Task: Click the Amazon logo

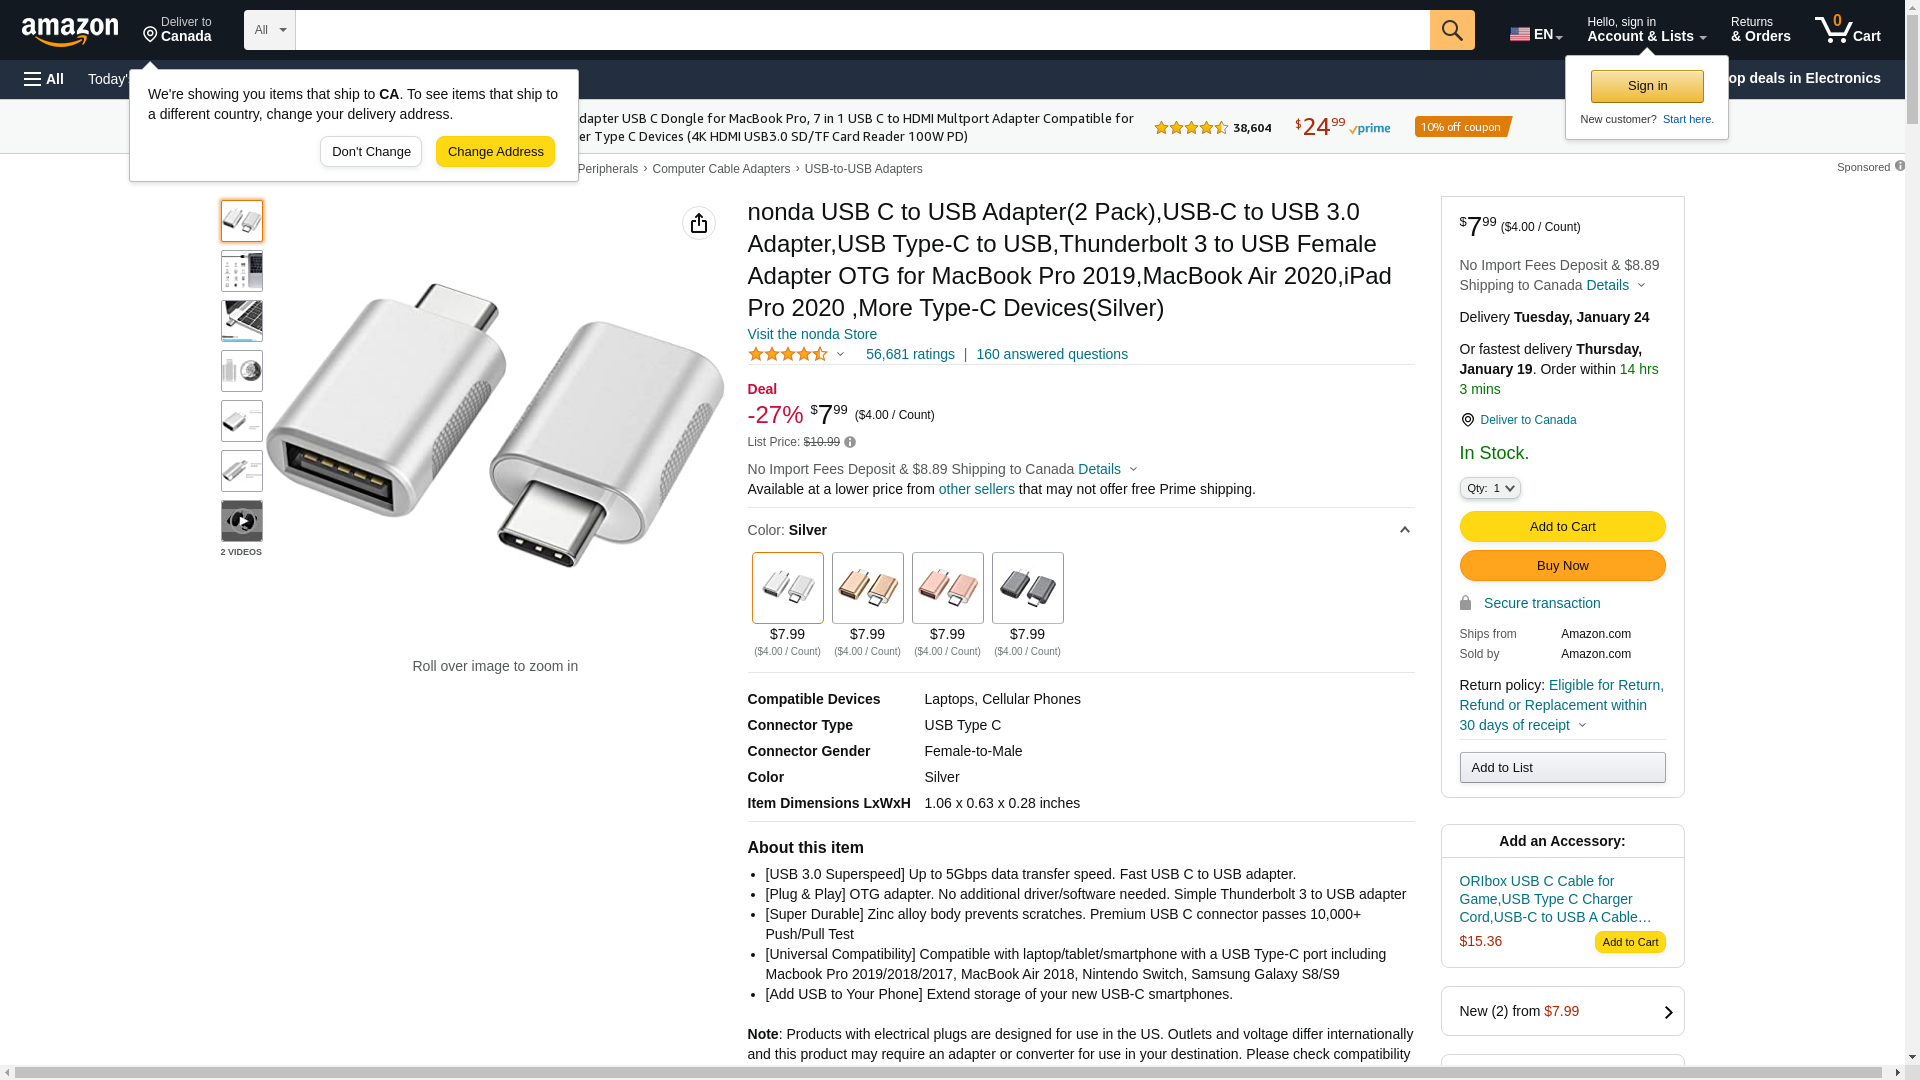Action: [x=70, y=31]
